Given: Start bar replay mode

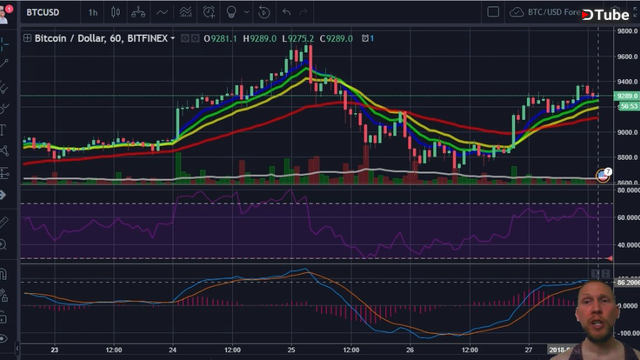Looking at the screenshot, I should pos(264,12).
